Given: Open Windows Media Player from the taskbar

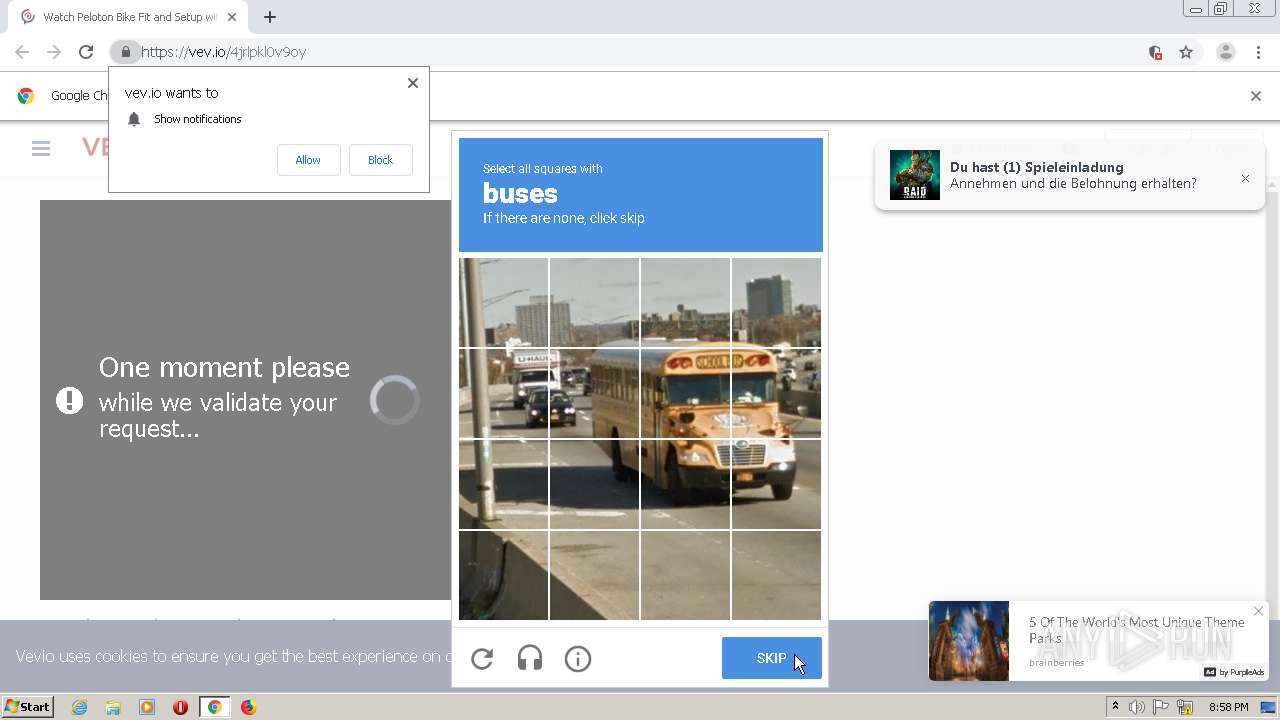Looking at the screenshot, I should click(147, 707).
